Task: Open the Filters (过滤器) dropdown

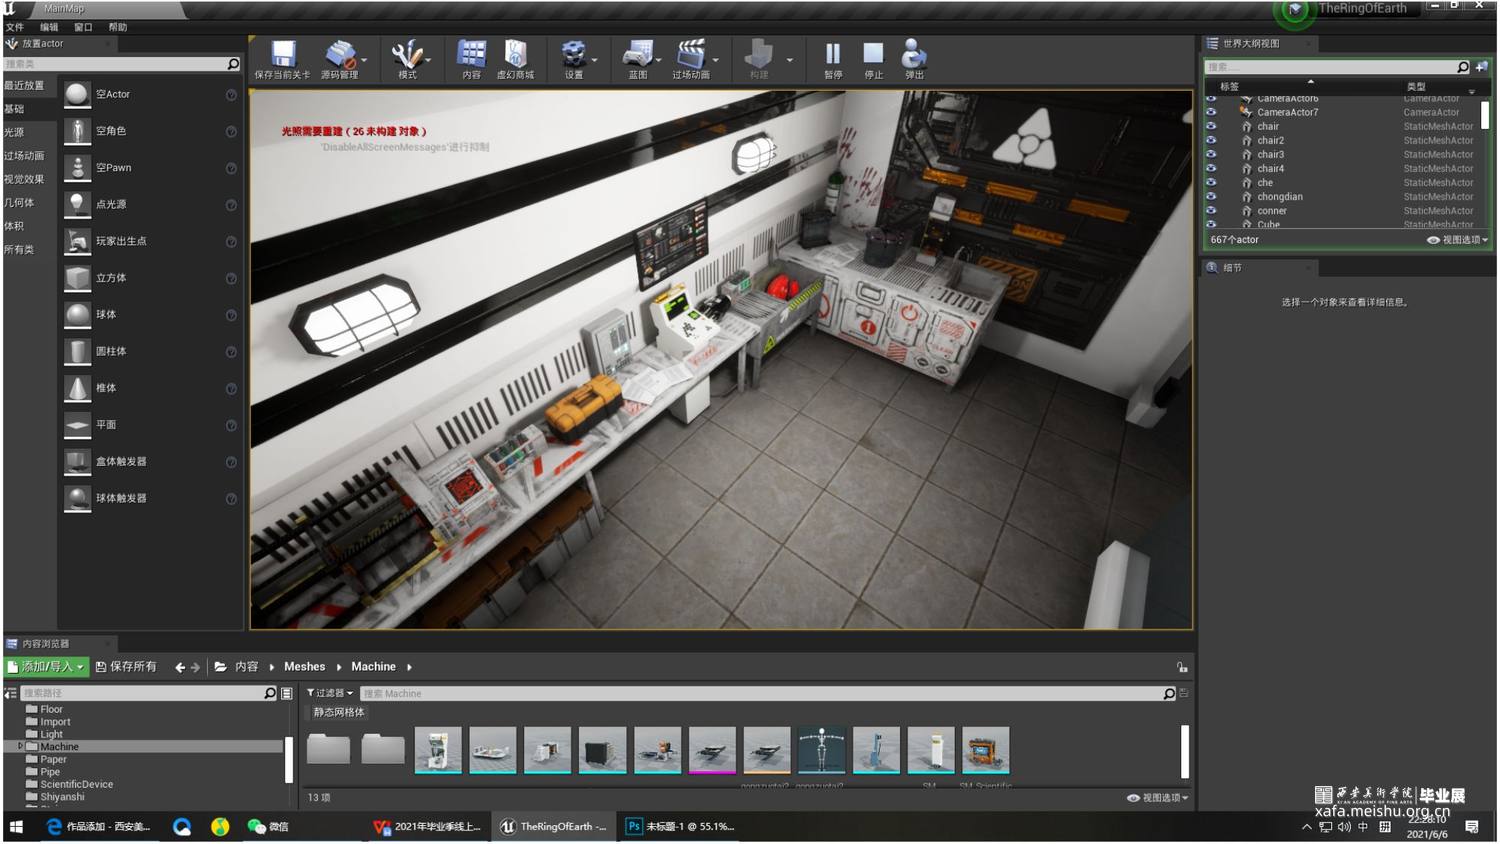Action: (330, 693)
